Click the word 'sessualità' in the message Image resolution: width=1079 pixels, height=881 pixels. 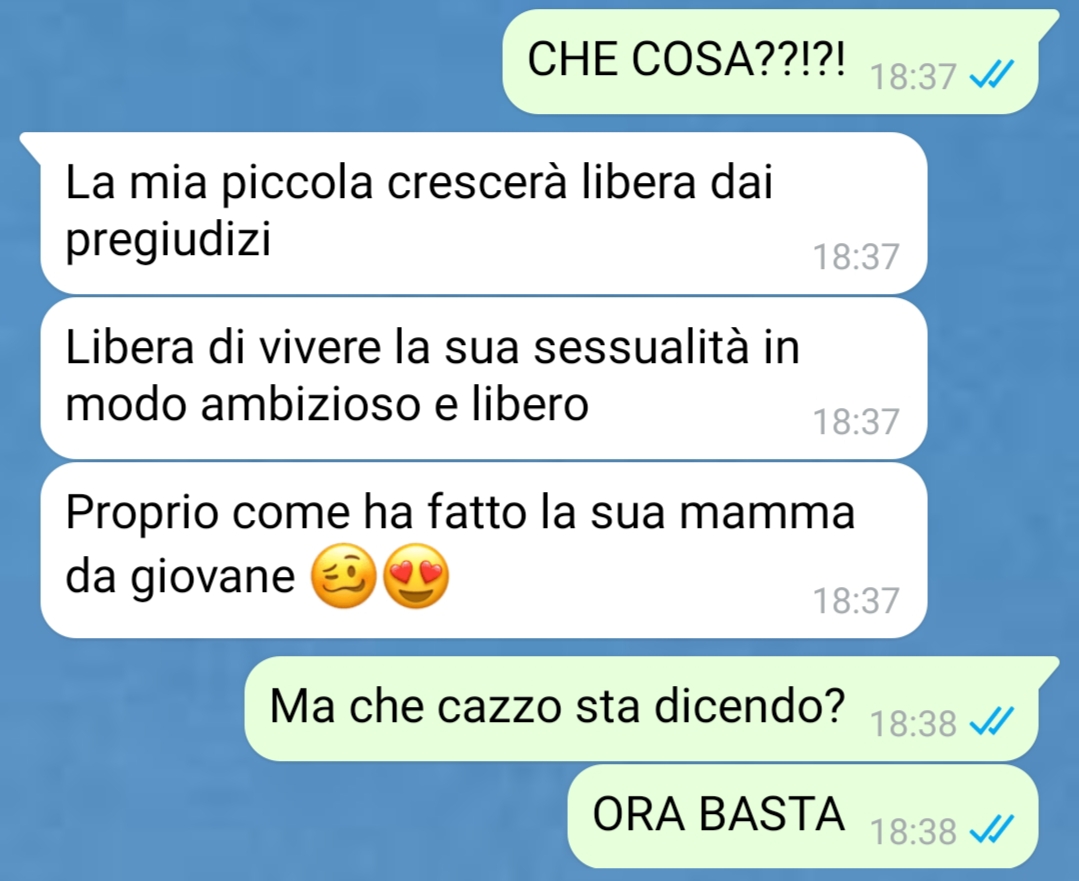coord(641,347)
